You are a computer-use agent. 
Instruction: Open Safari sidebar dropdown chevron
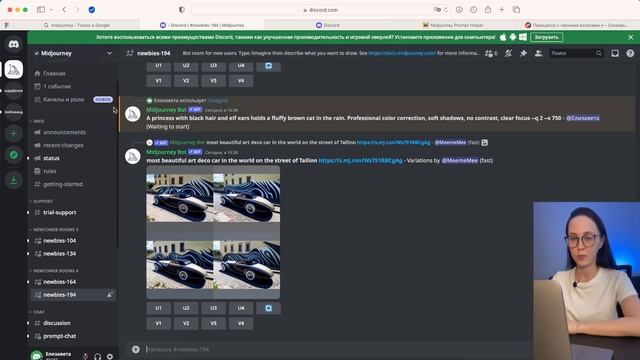click(51, 9)
